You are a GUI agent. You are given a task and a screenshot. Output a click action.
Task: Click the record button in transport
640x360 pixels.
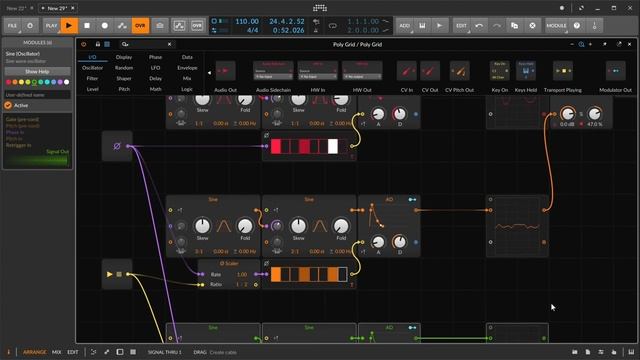pos(104,25)
